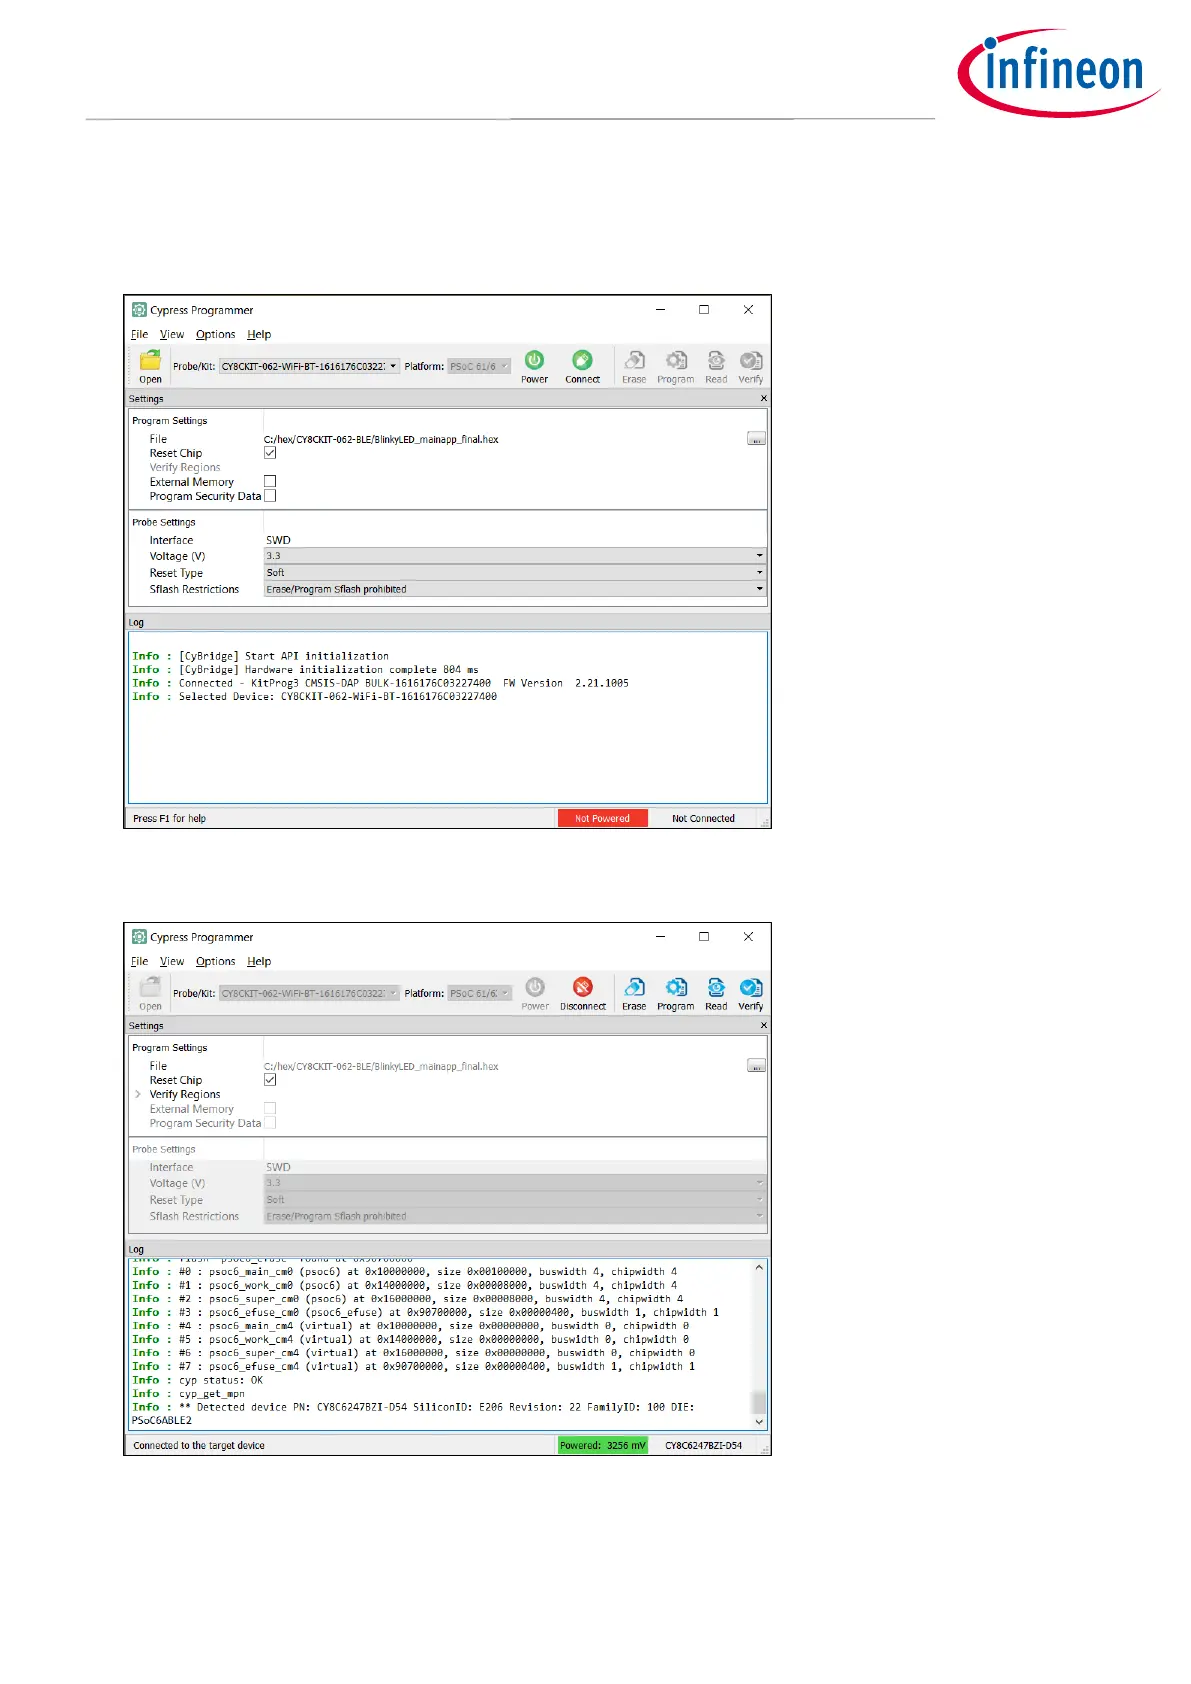Click greyed External Memory checkbox in lower window
Screen dimensions: 1191x1684
270,1108
